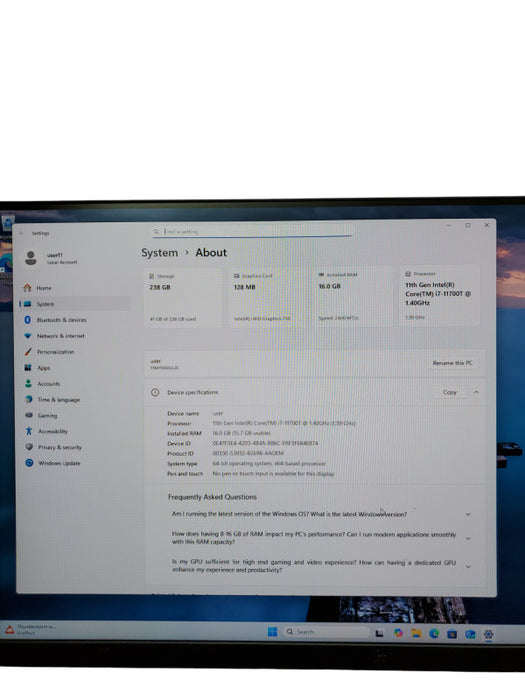Open the Storage 238 GB card

[183, 298]
